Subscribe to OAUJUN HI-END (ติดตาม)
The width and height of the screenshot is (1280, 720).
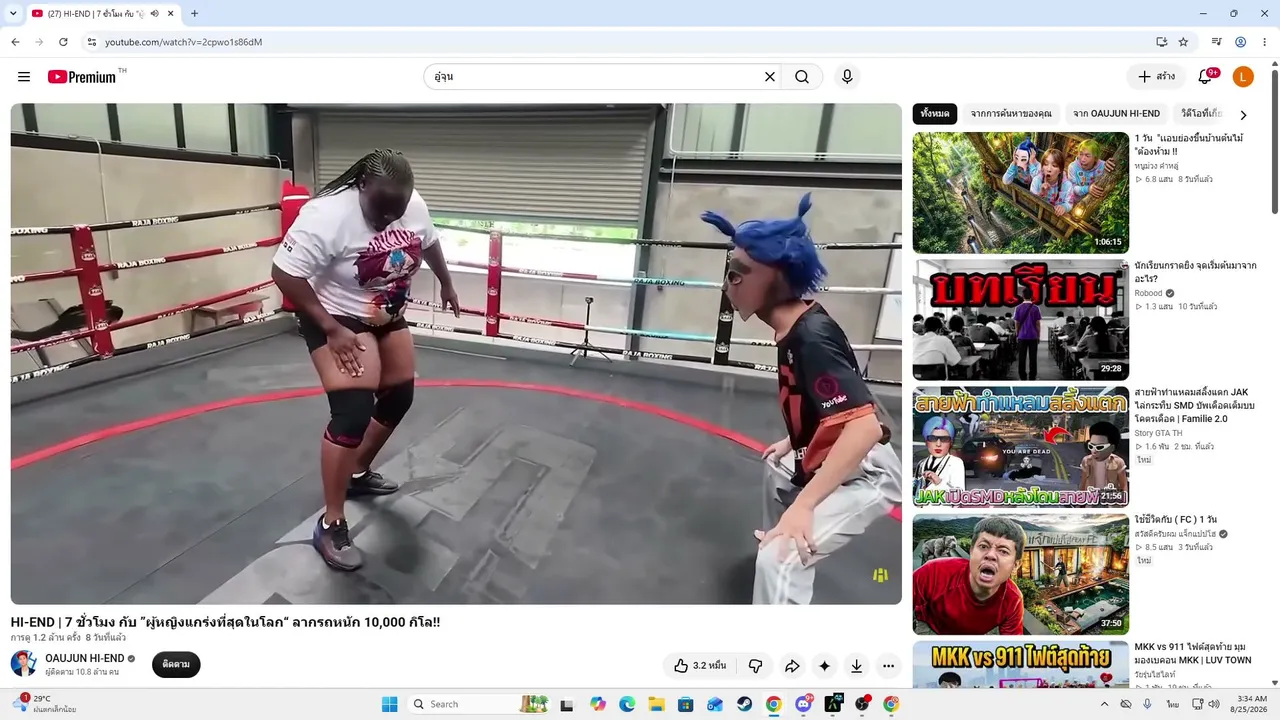click(176, 664)
